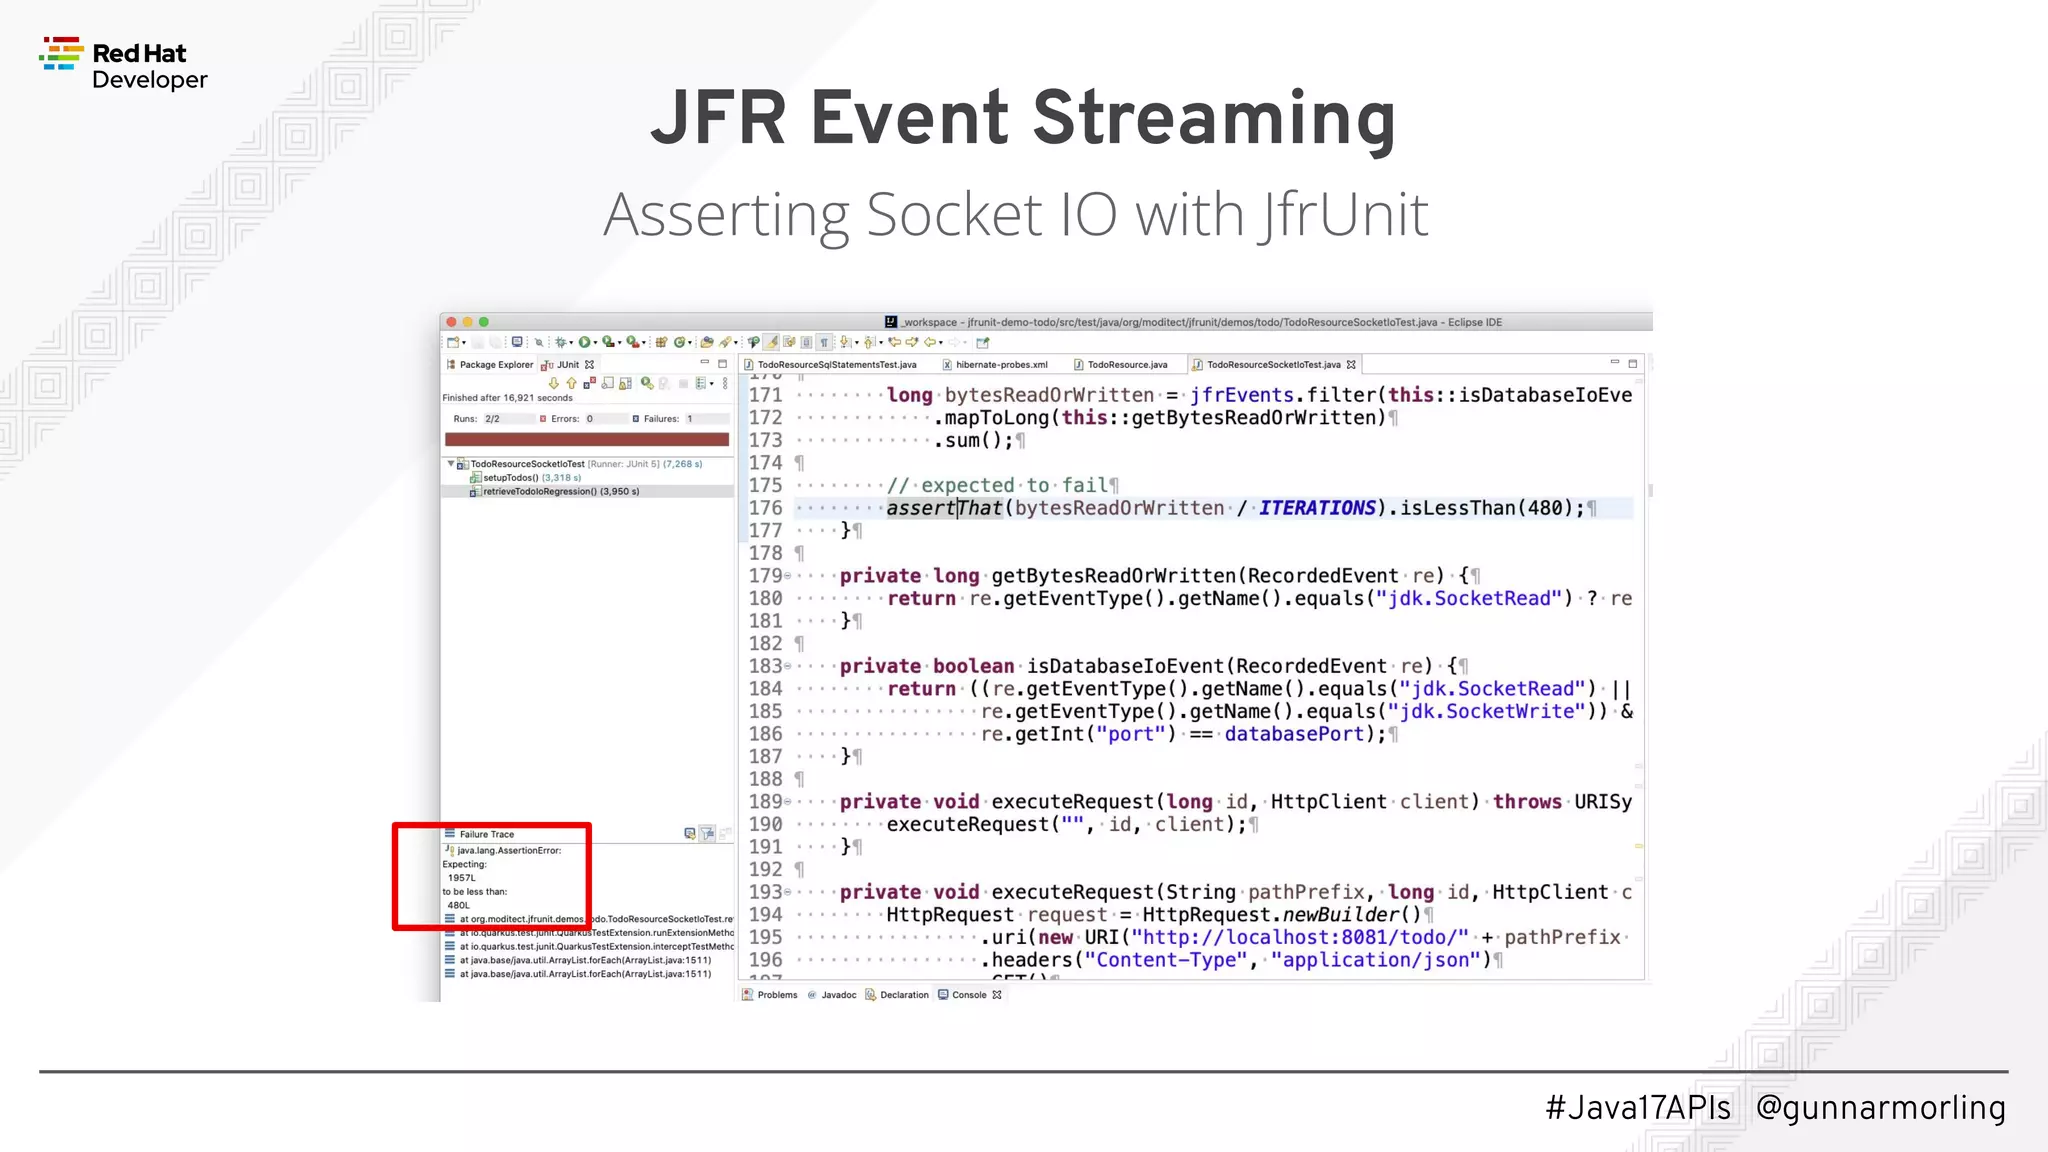Open the External Tools dropdown arrow
Screen dimensions: 2048x1152
[x=644, y=343]
